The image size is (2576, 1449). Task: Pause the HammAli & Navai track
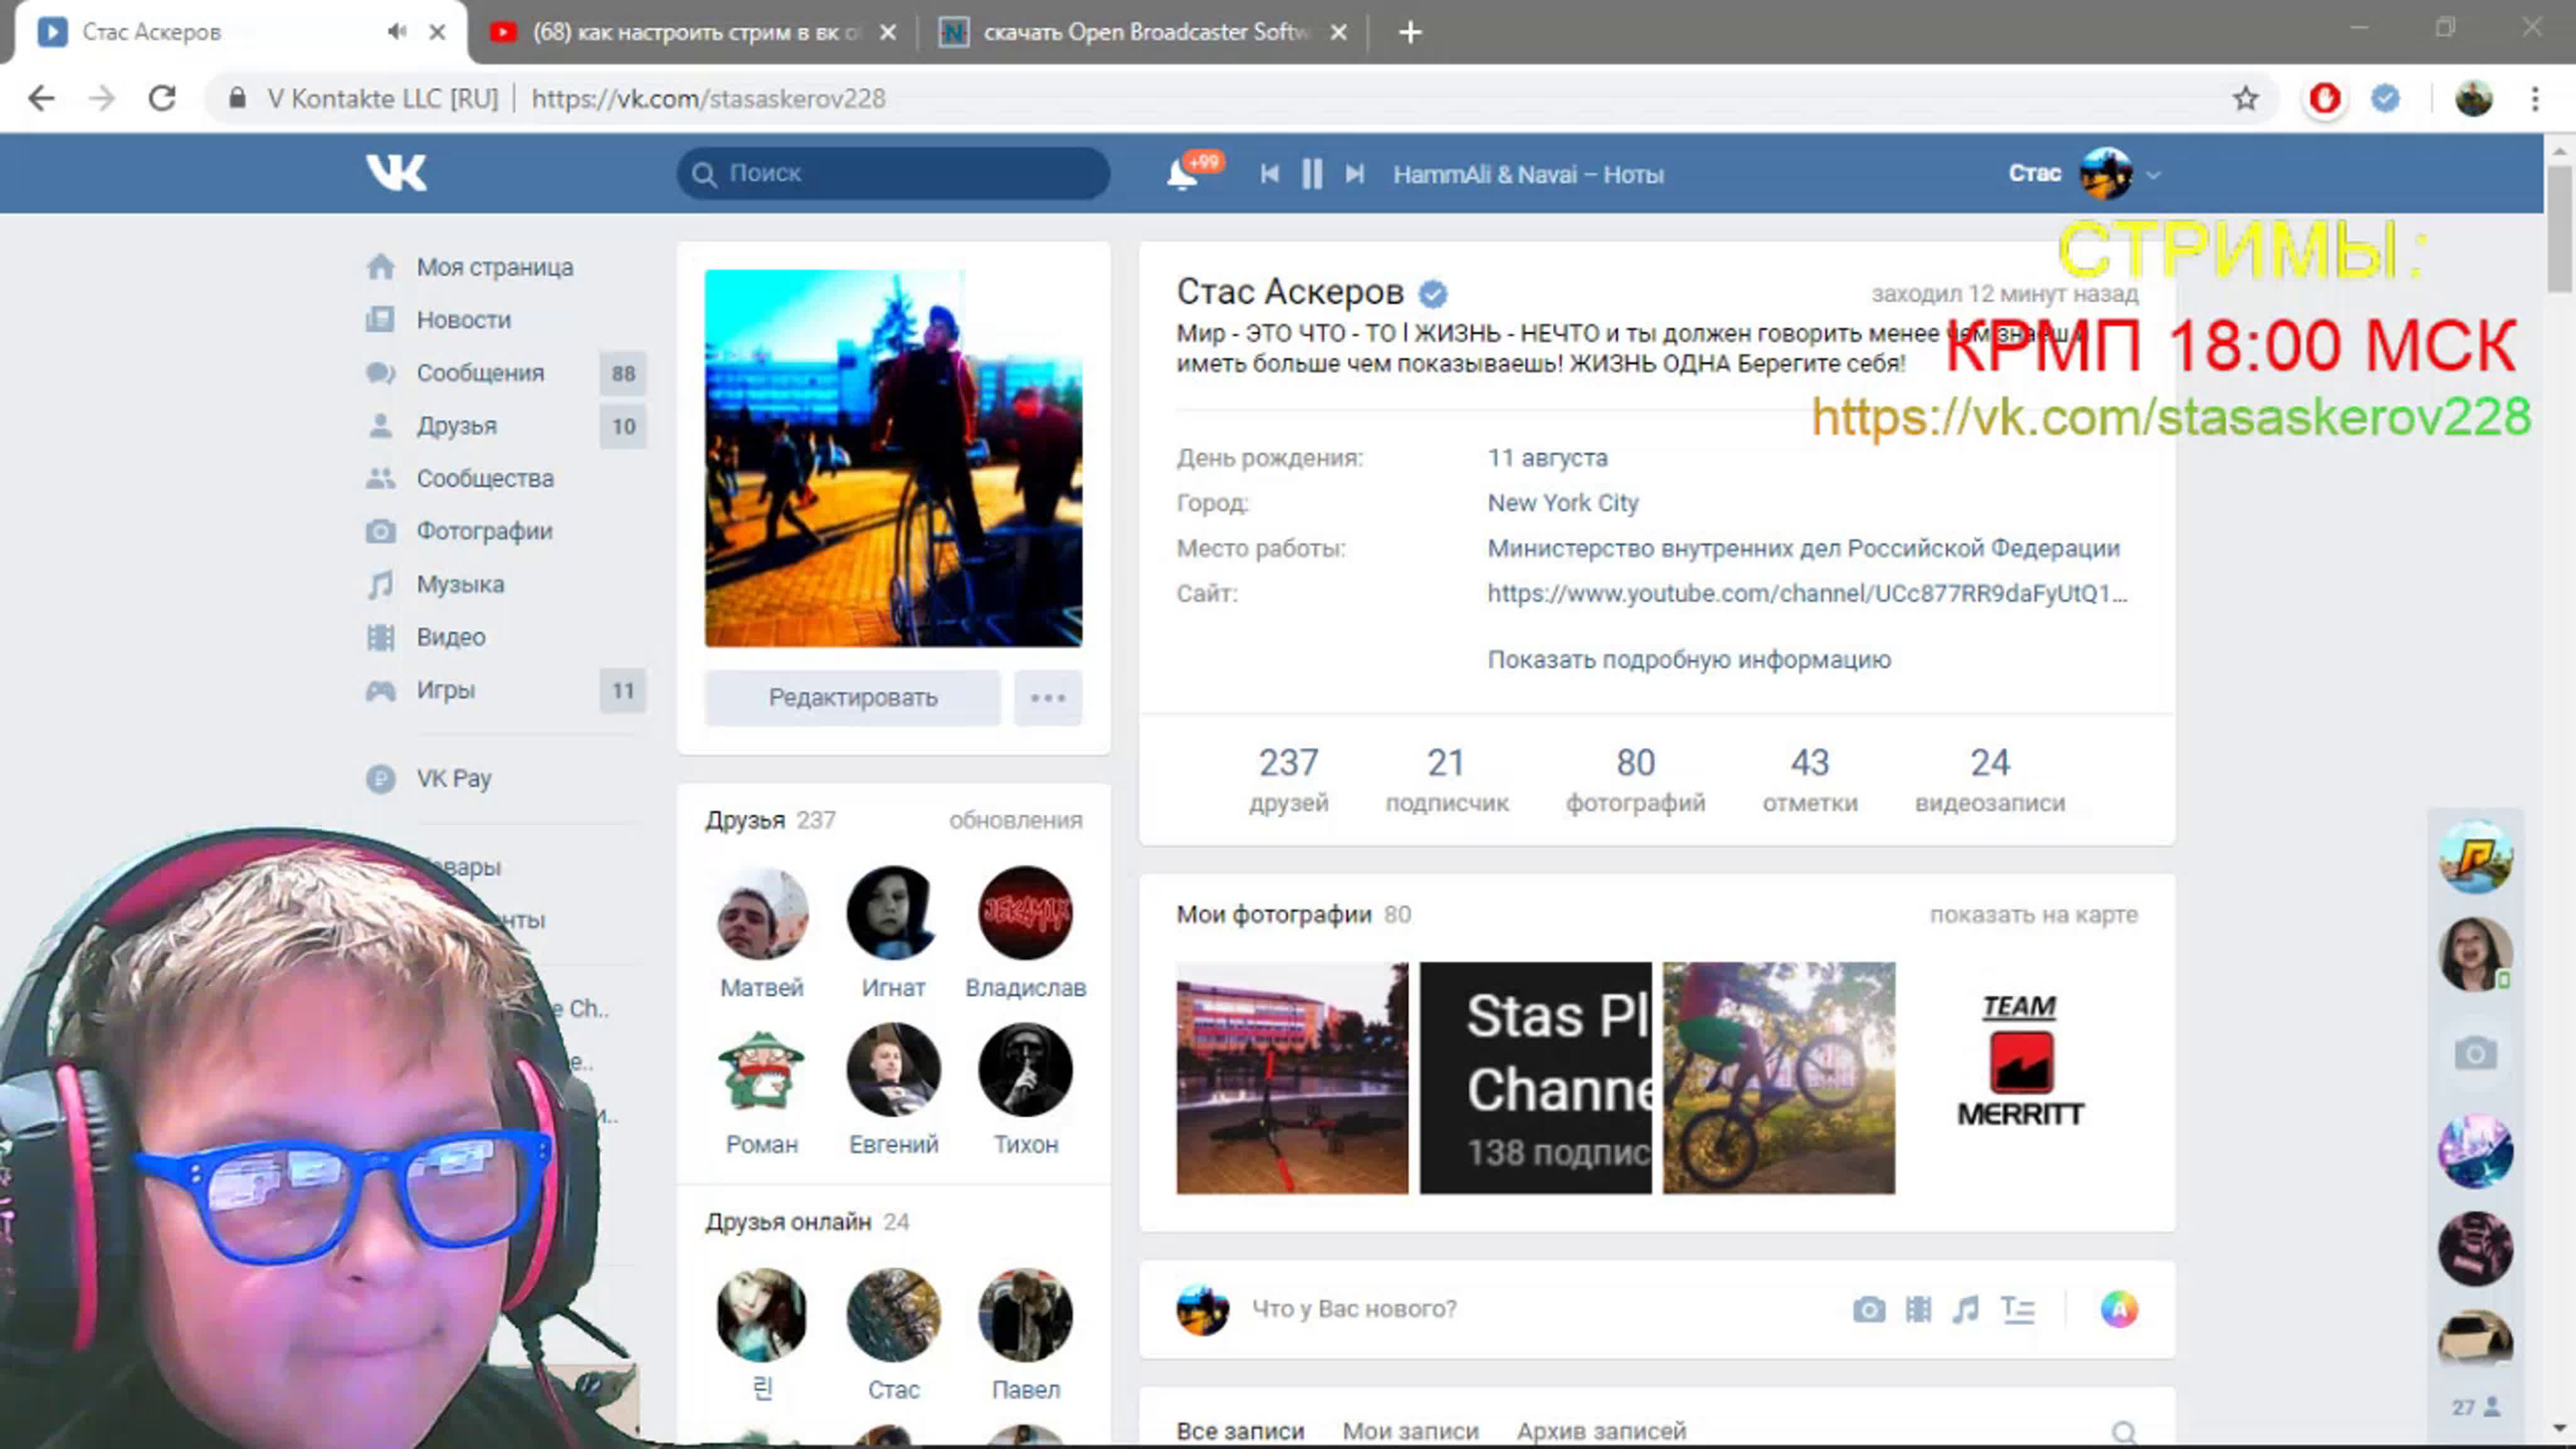pyautogui.click(x=1312, y=174)
